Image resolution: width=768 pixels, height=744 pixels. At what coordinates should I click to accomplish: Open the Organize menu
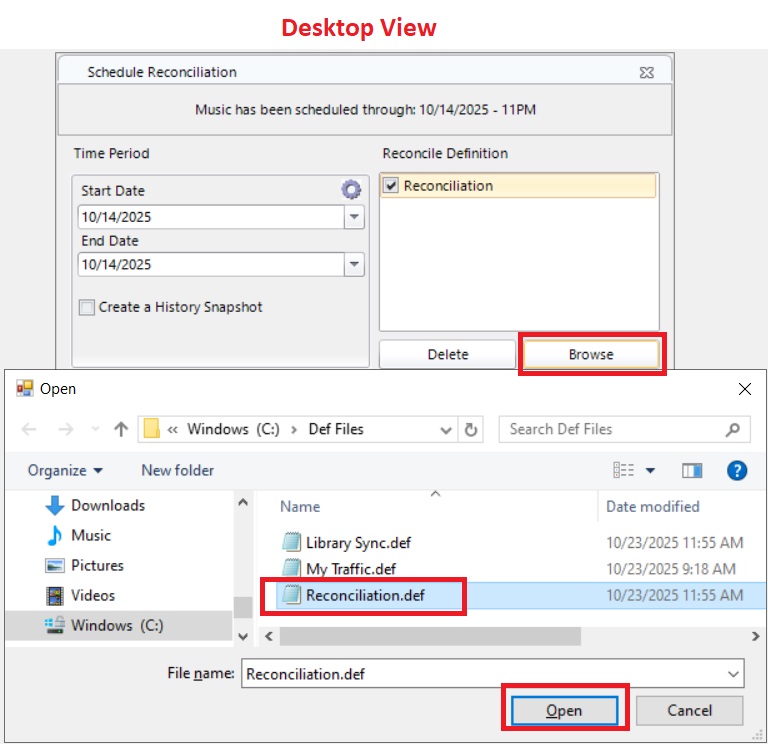[65, 470]
